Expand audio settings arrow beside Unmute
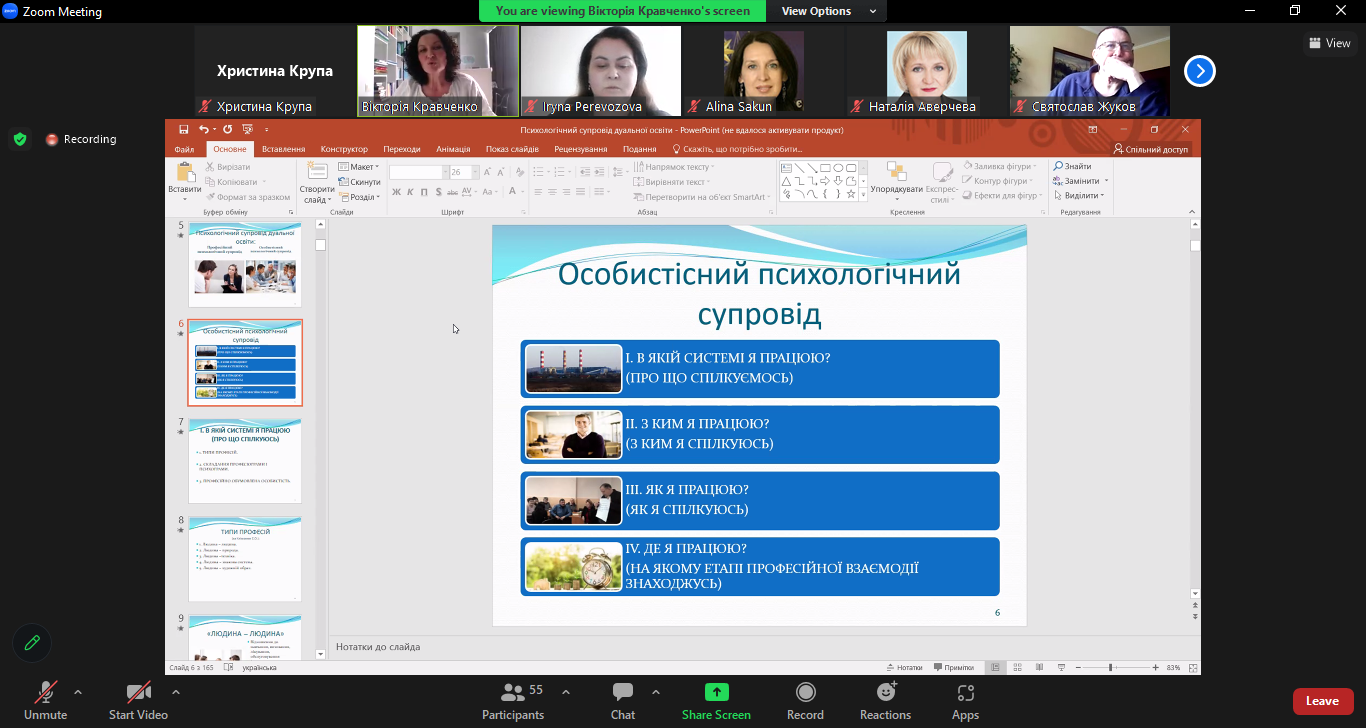 [78, 691]
